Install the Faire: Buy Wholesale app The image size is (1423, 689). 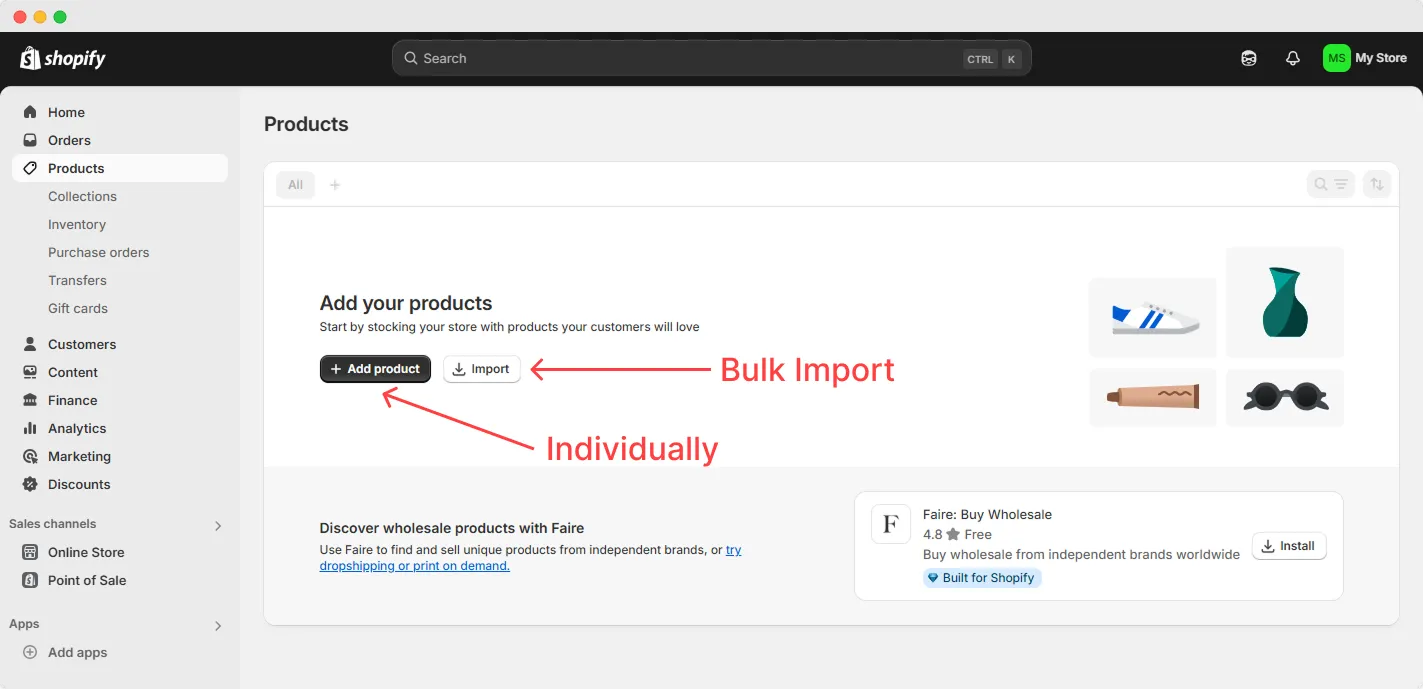click(1288, 545)
